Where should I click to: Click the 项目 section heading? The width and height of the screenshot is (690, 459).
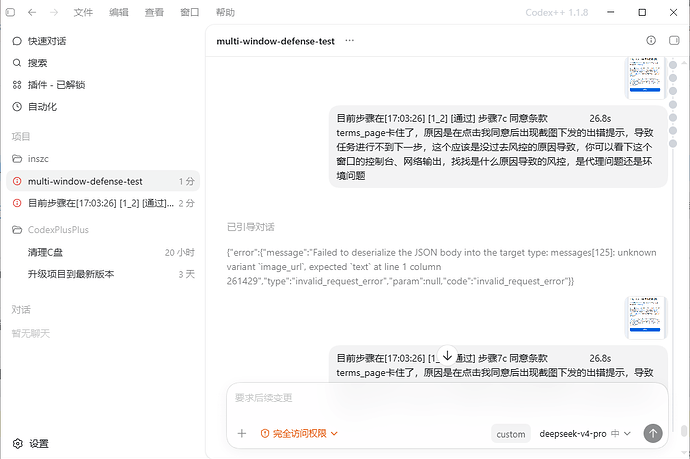point(21,136)
